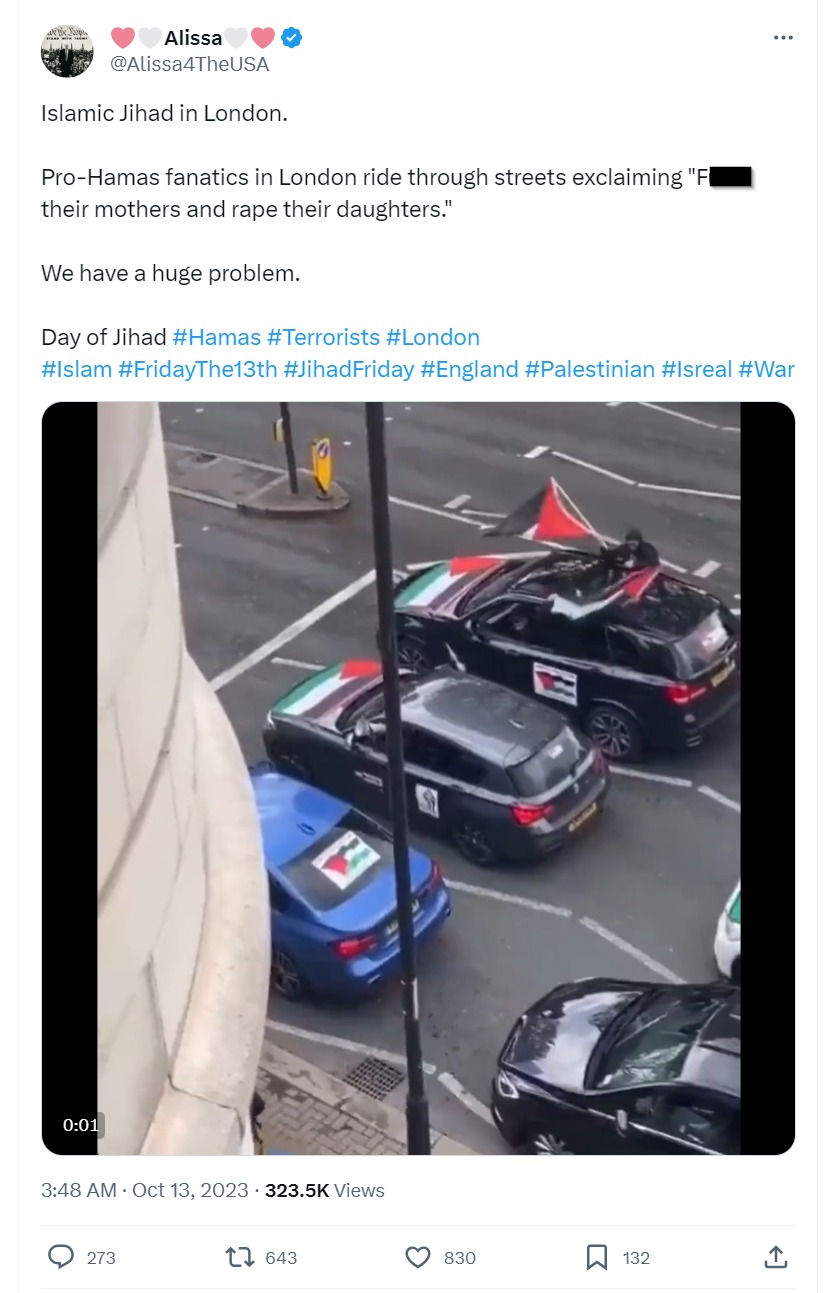This screenshot has width=835, height=1293.
Task: Open the #Palestinian hashtag
Action: point(587,369)
